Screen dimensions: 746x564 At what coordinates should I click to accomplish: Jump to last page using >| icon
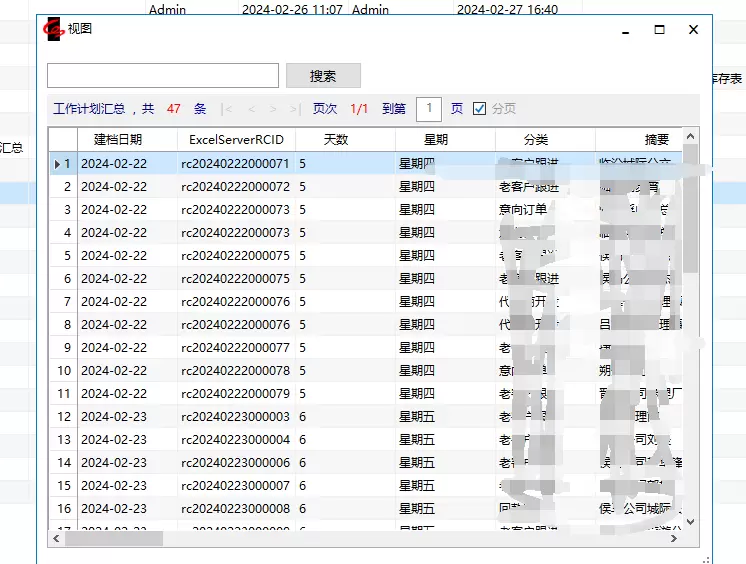click(x=294, y=108)
